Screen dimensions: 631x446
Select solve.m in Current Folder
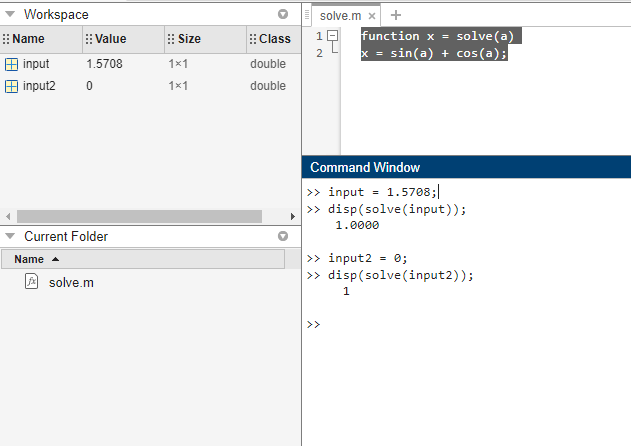coord(71,283)
